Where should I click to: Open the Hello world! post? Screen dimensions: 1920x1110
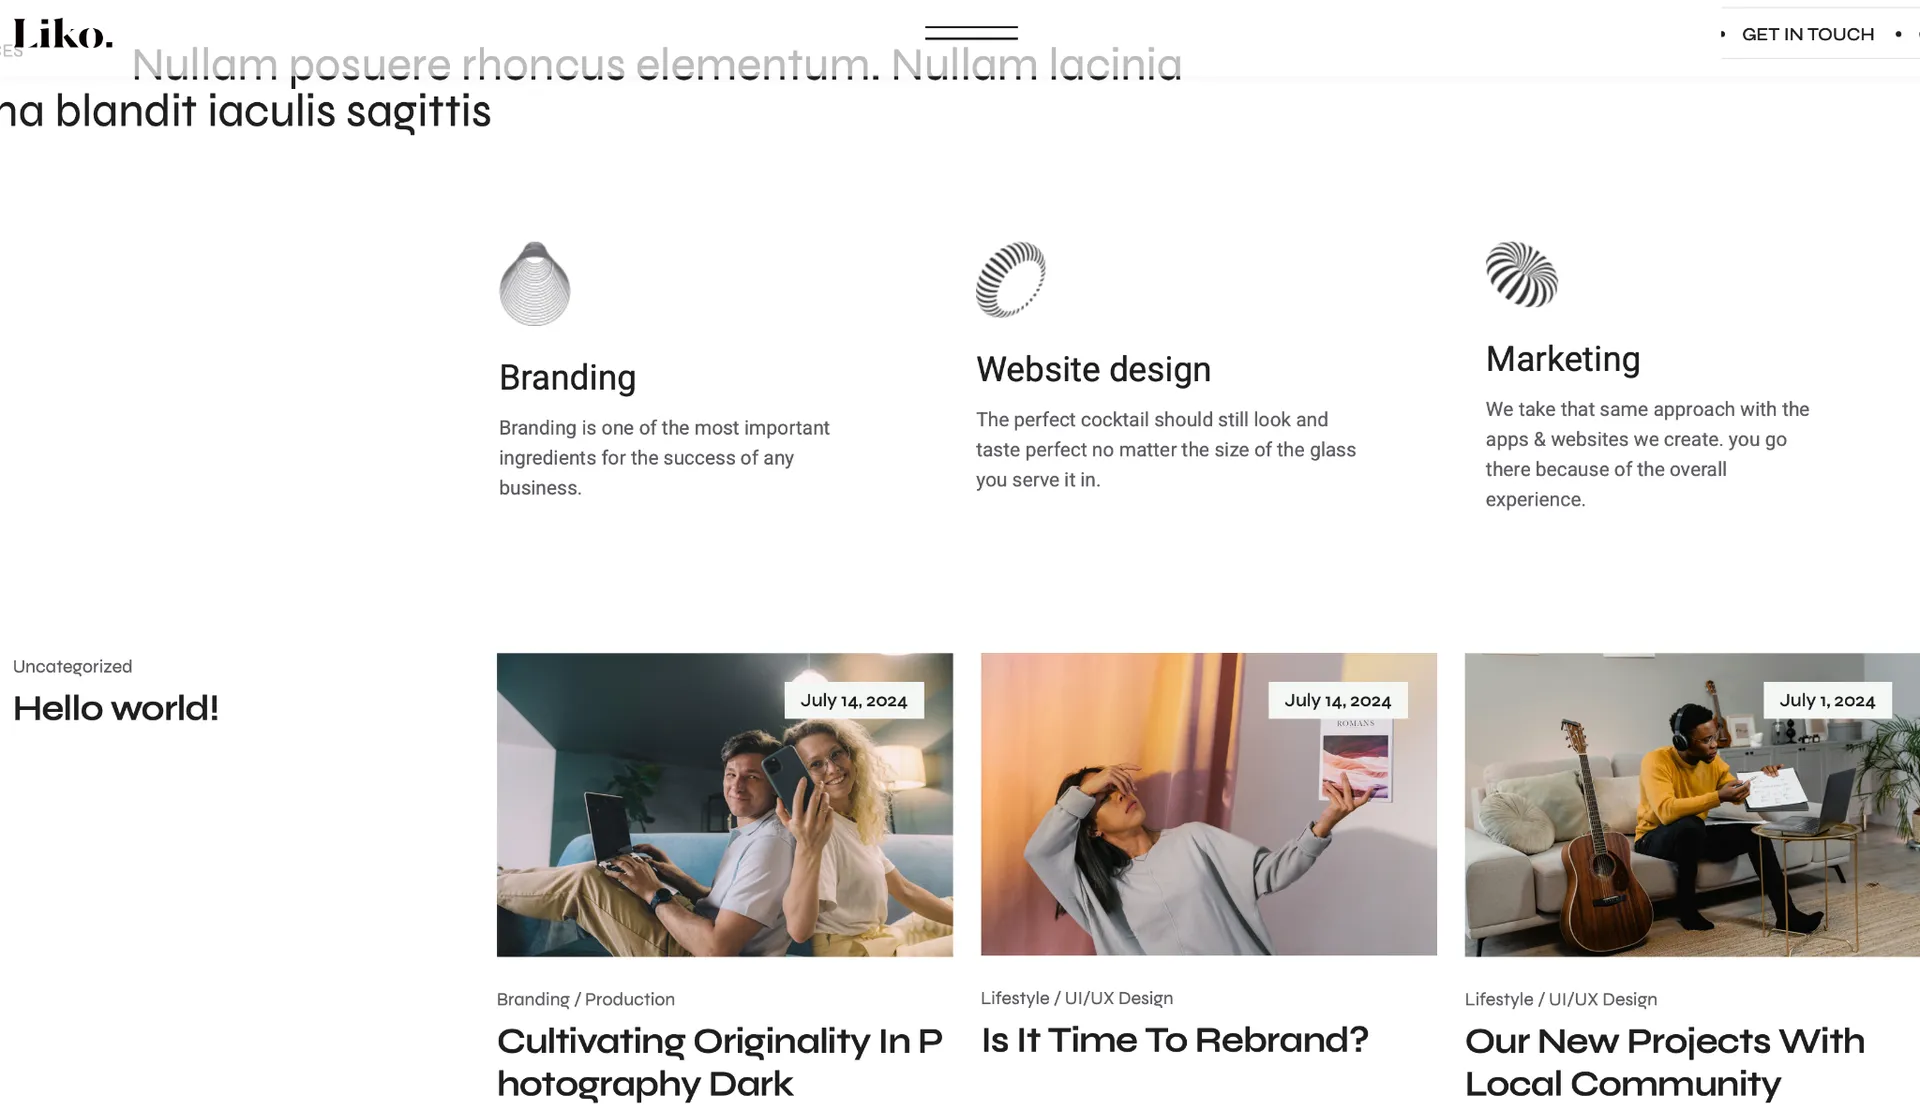click(116, 709)
